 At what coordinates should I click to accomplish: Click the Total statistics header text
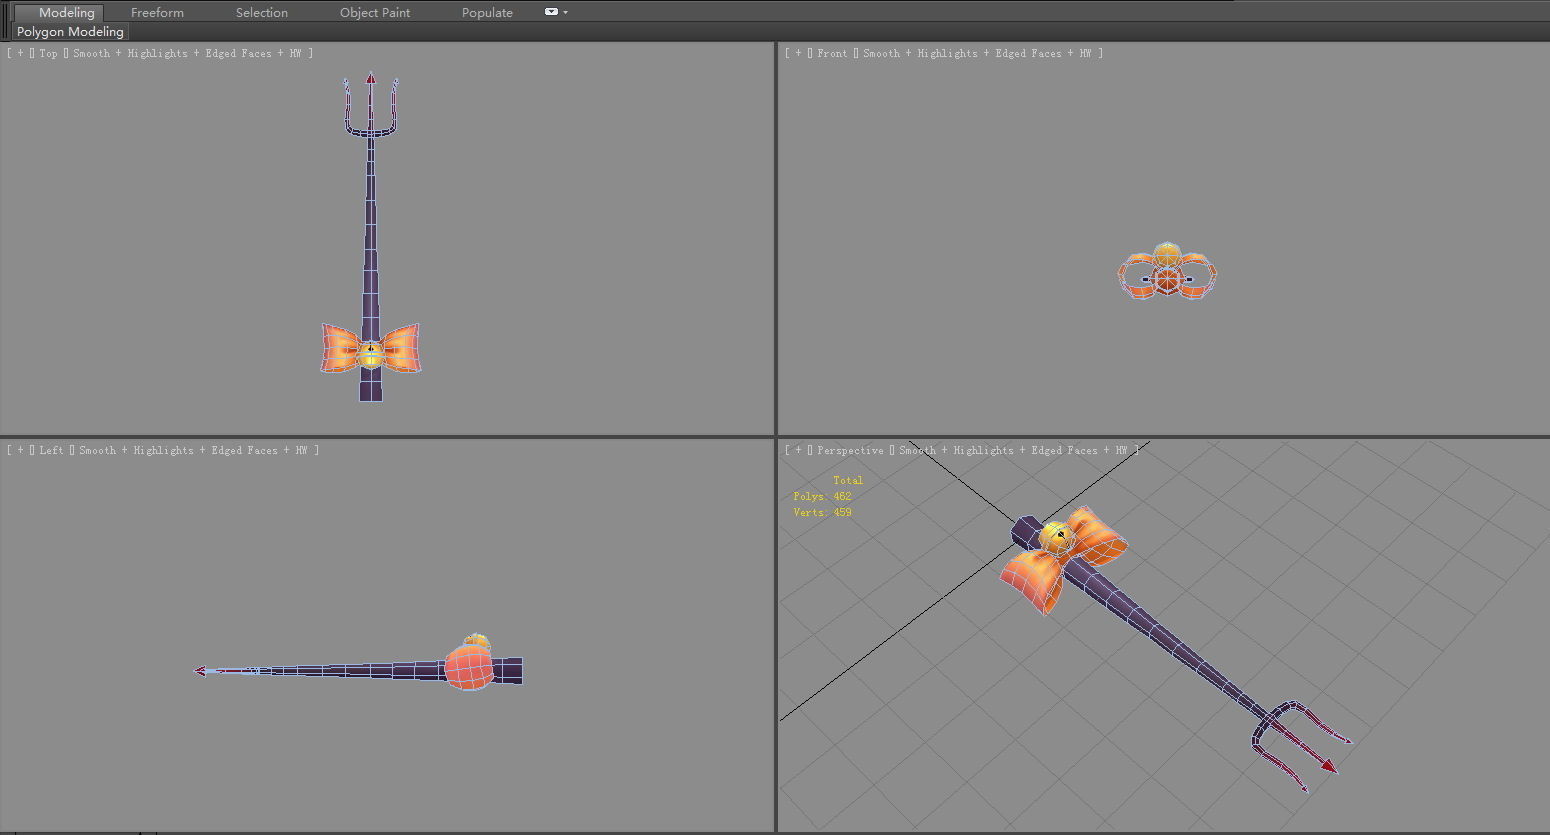click(848, 480)
